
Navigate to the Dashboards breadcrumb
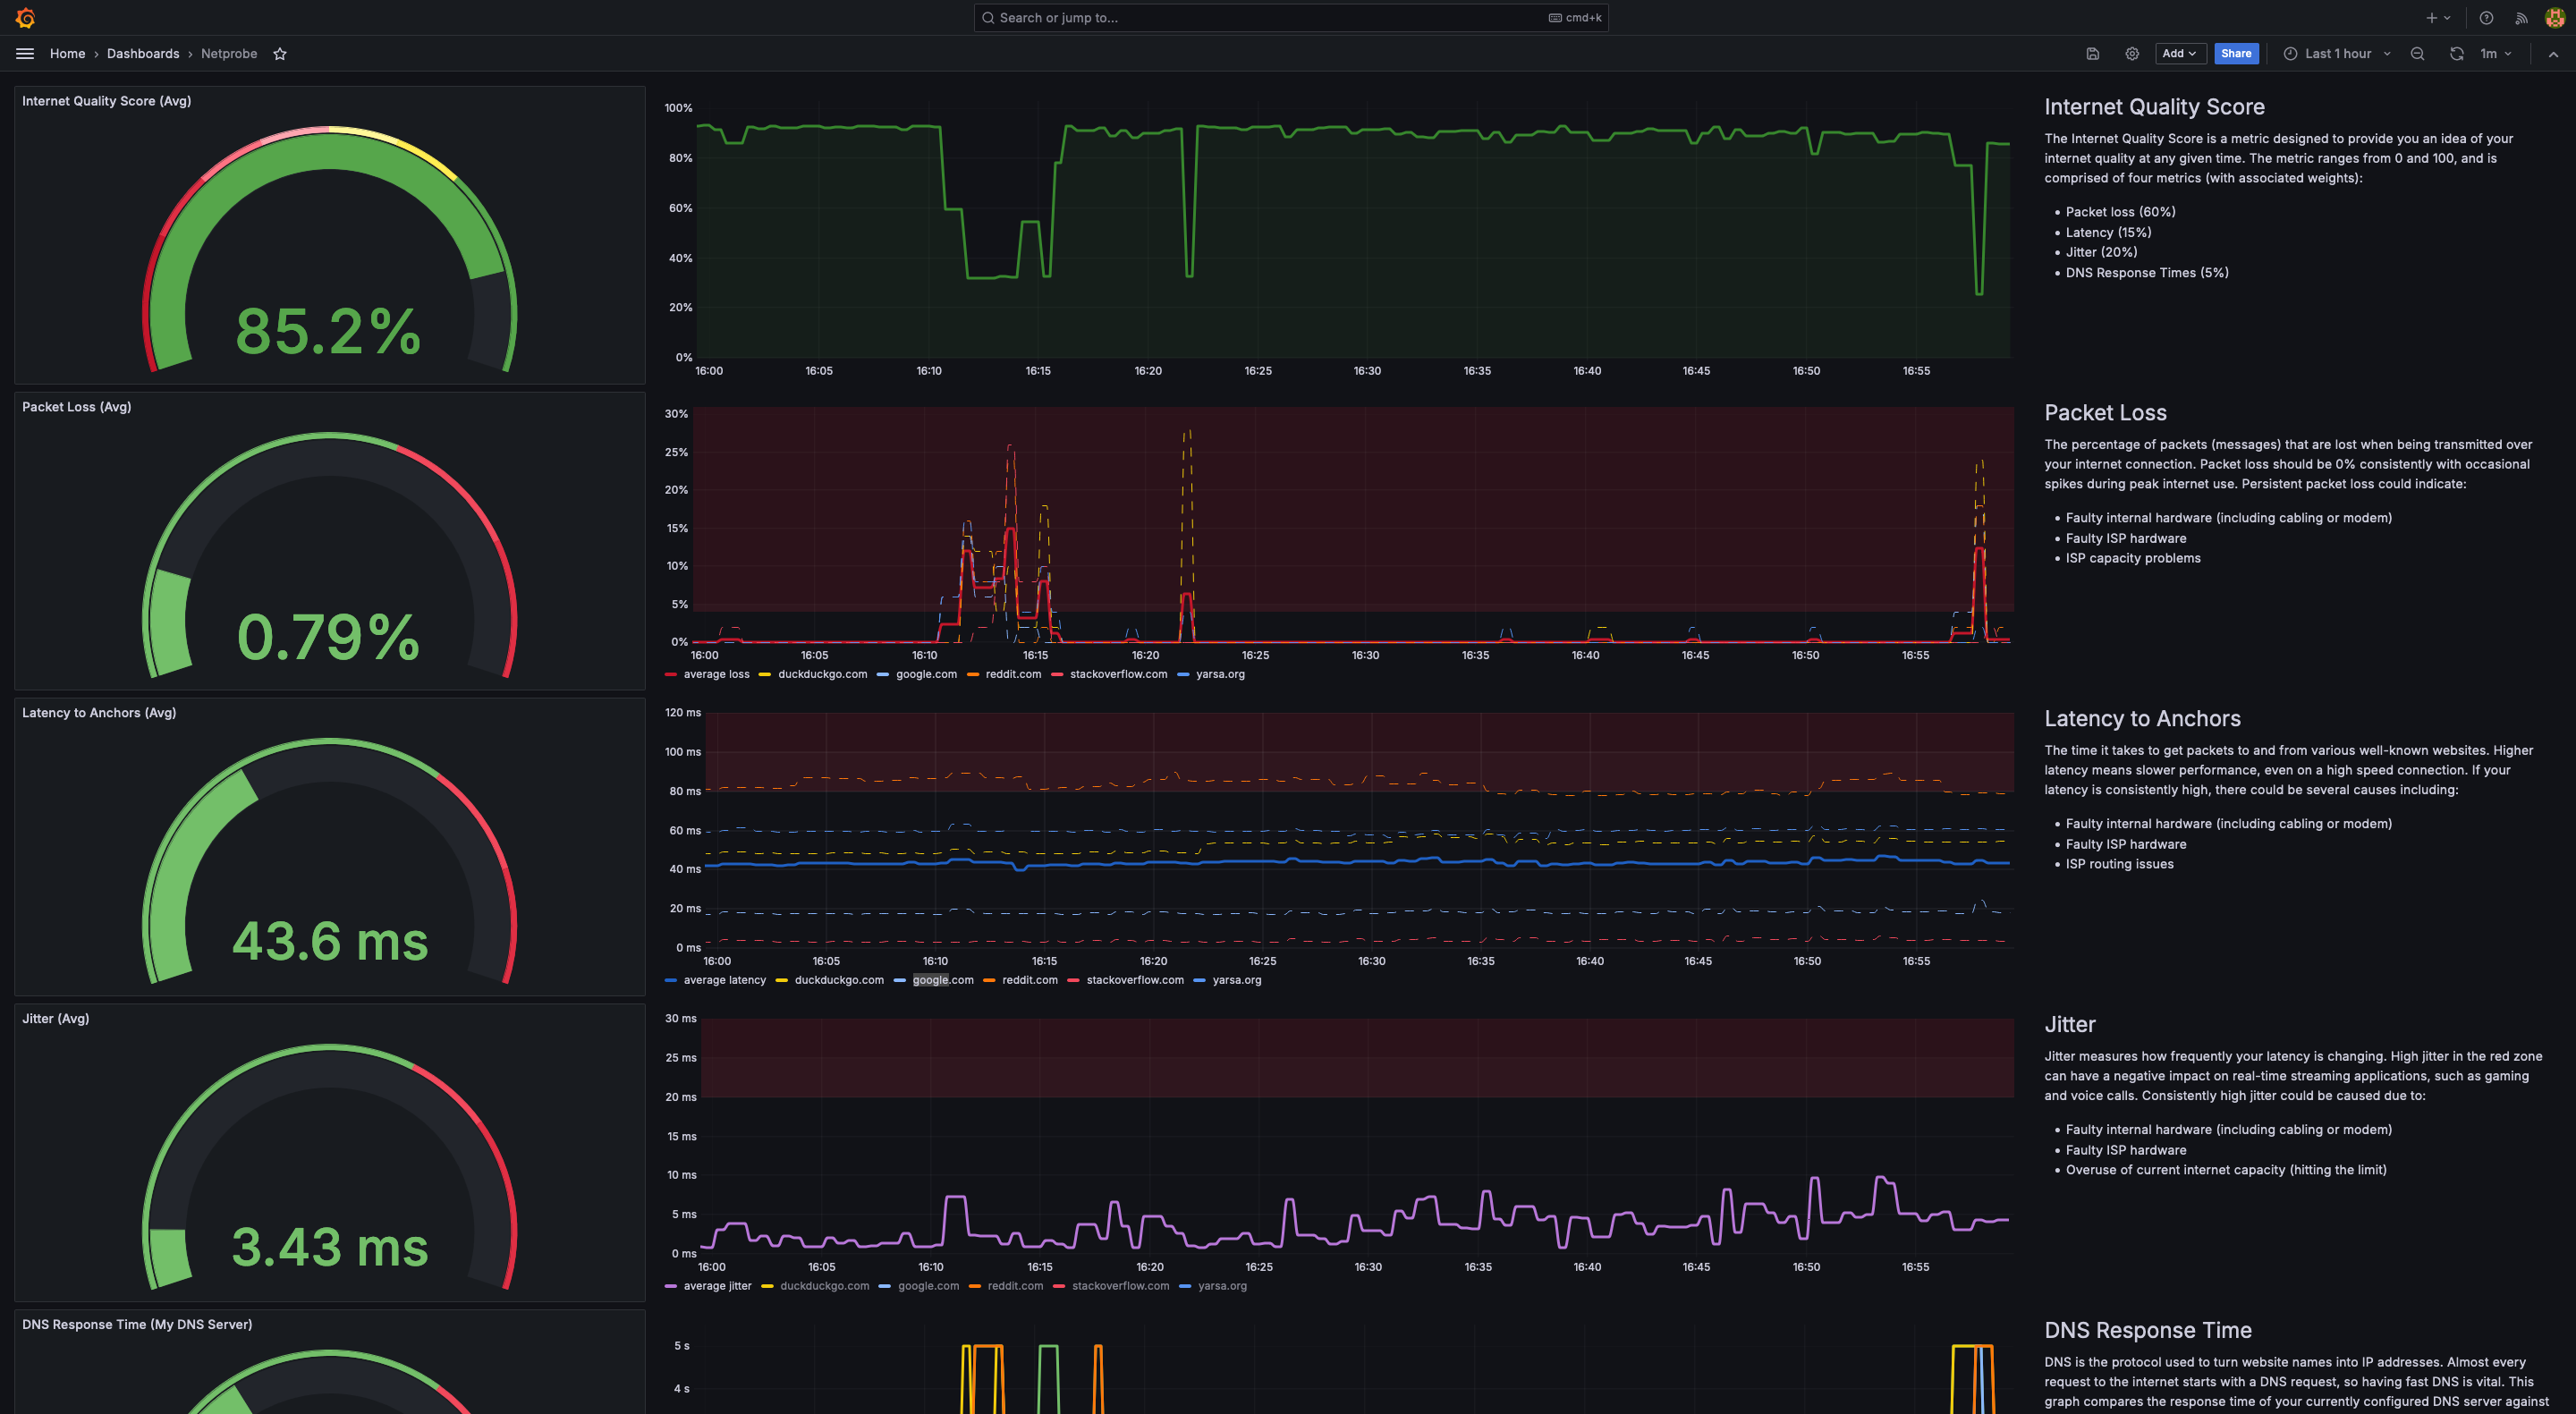(x=142, y=53)
